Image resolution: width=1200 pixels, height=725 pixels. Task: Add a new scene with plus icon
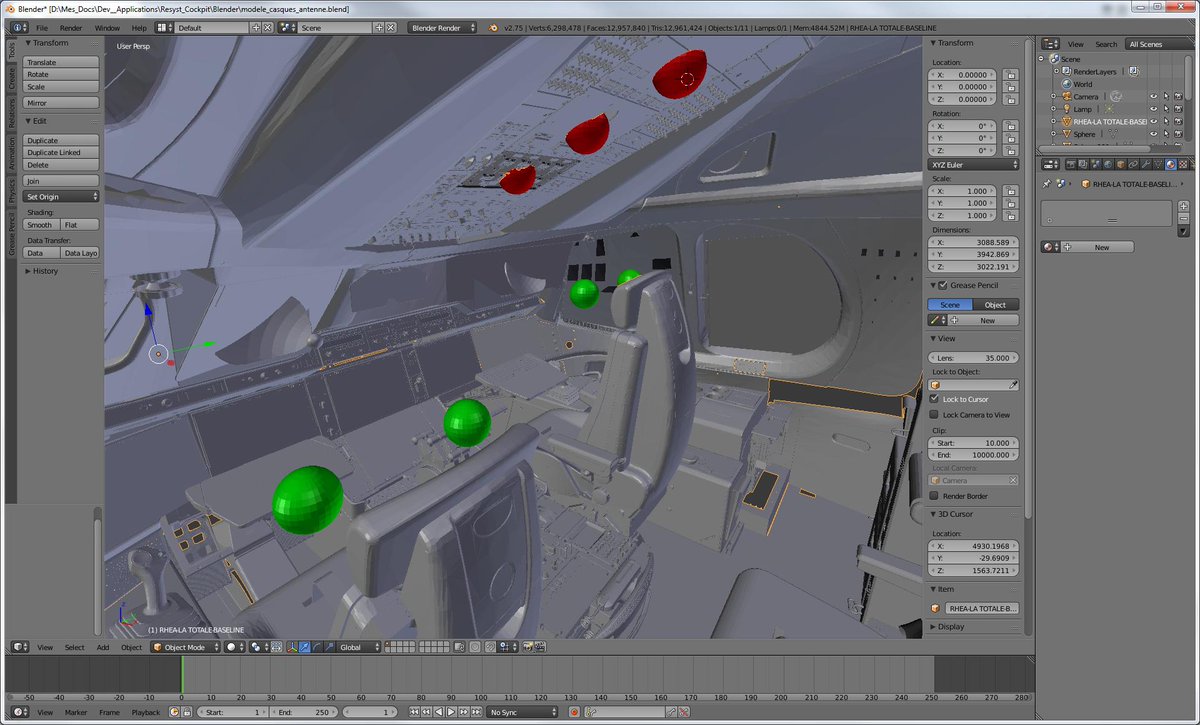coord(377,28)
